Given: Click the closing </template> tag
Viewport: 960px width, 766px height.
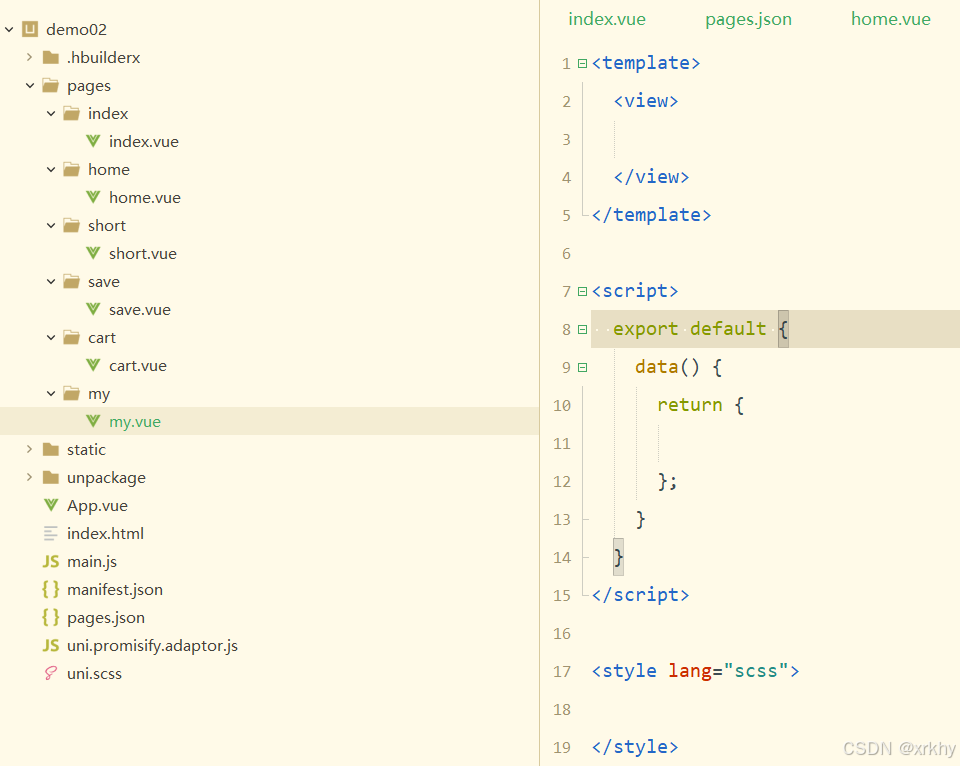Looking at the screenshot, I should click(x=651, y=215).
